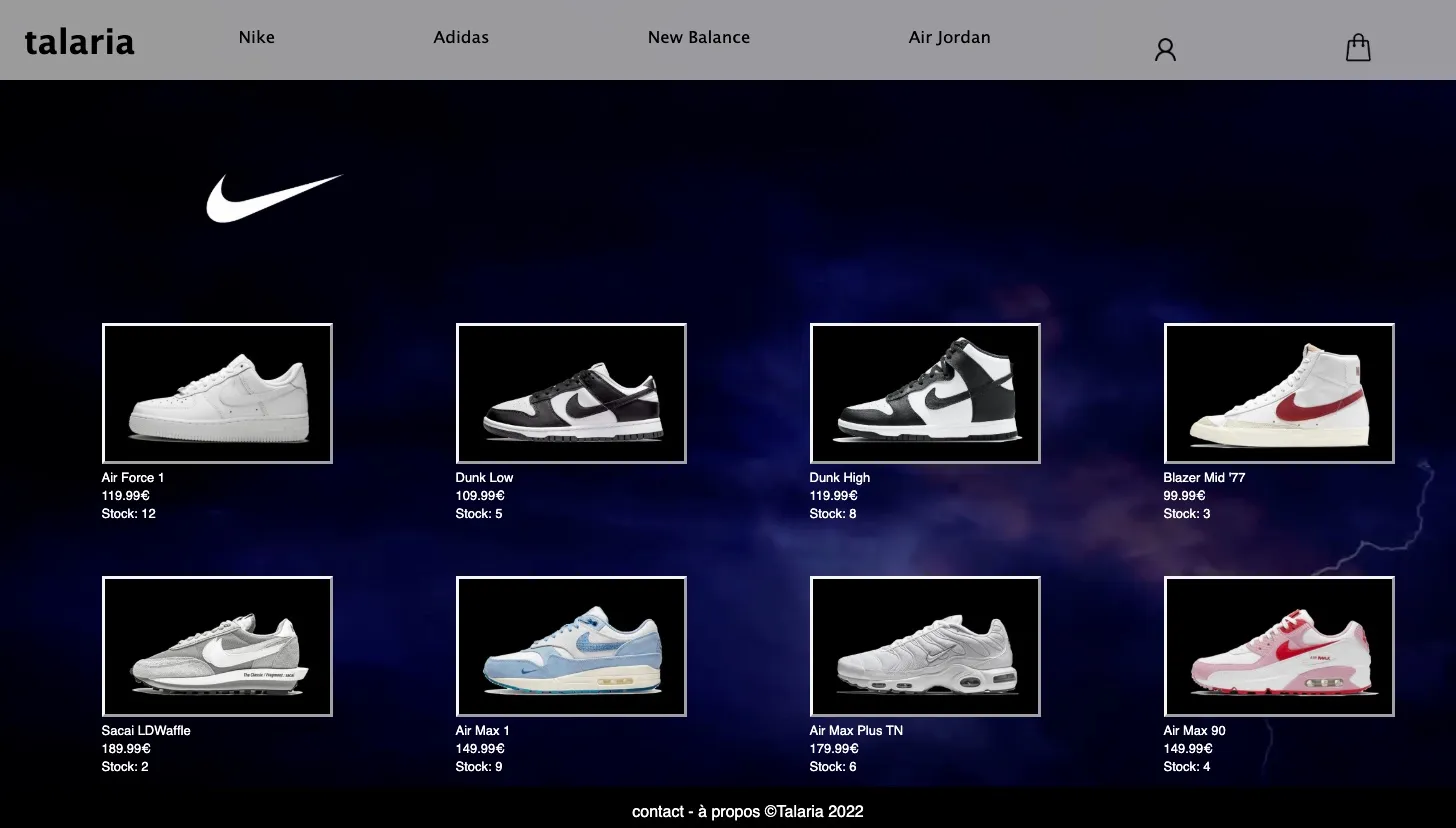Open the Dunk Low product image
The width and height of the screenshot is (1456, 828).
571,393
